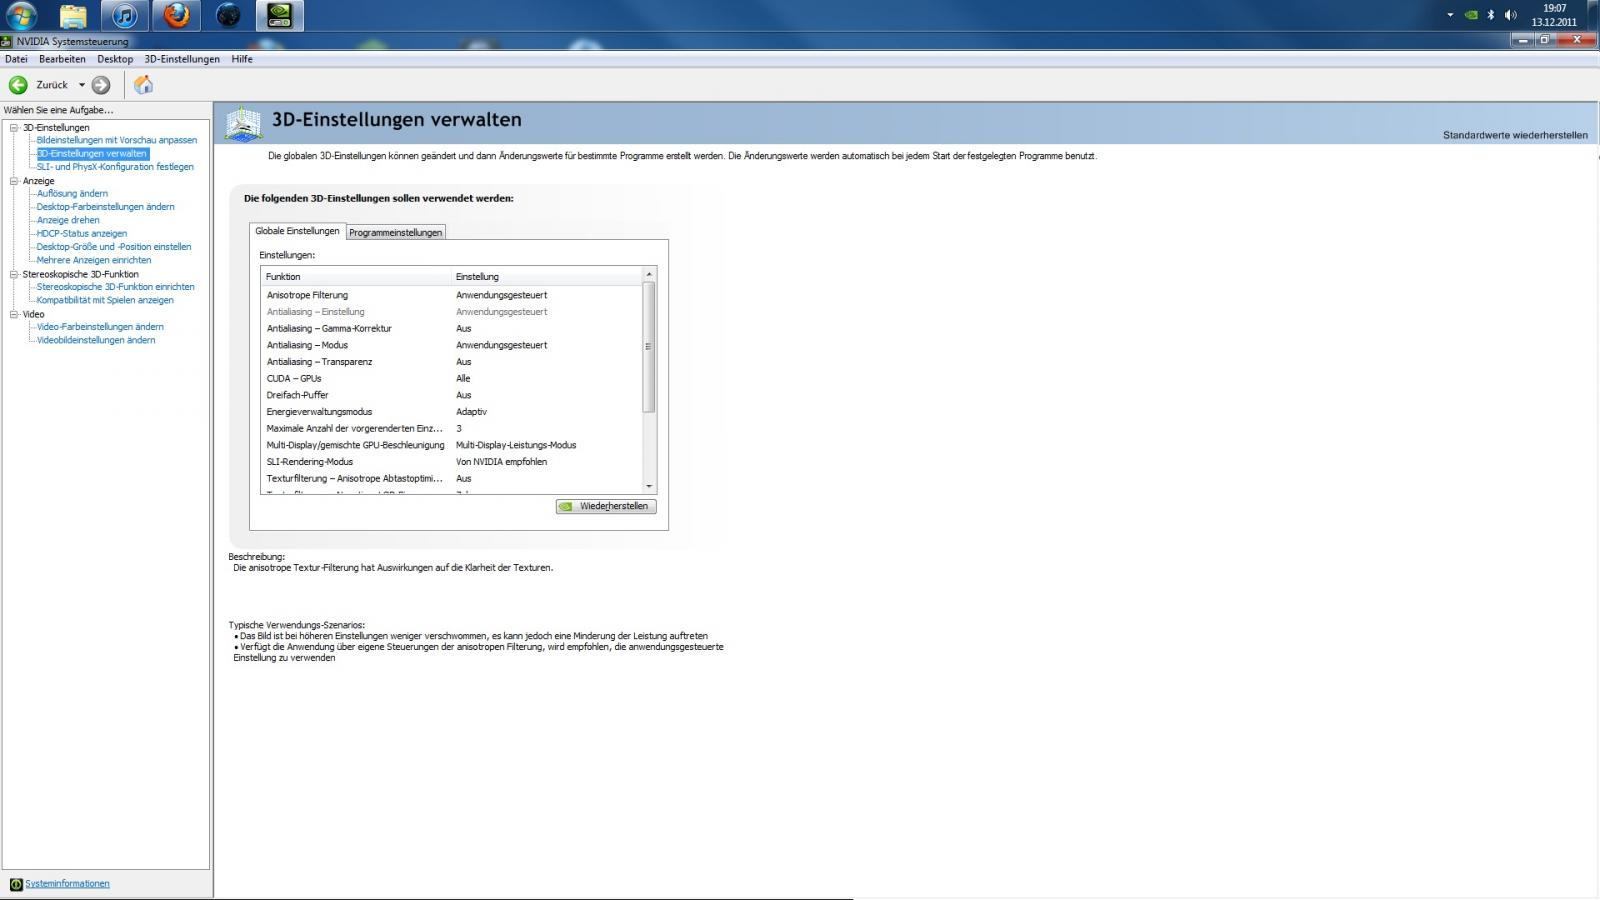Click the Einstellung column header

click(547, 277)
